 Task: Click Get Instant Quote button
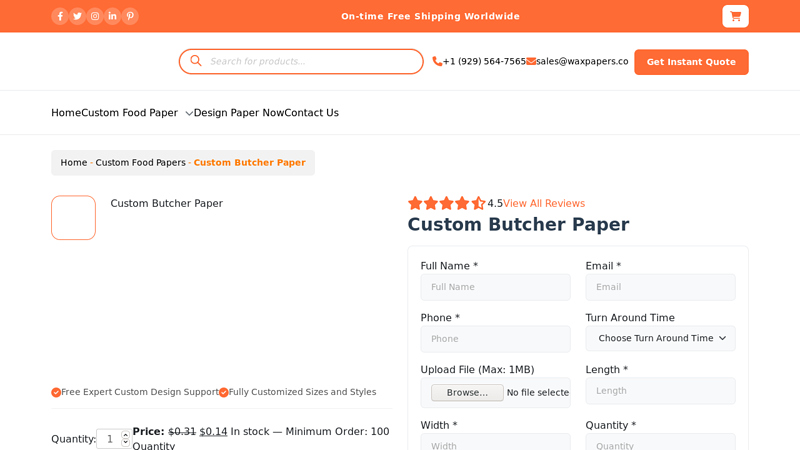coord(691,62)
